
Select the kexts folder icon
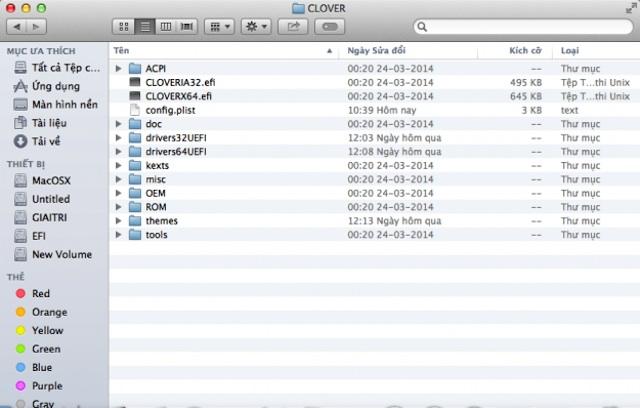pyautogui.click(x=135, y=165)
